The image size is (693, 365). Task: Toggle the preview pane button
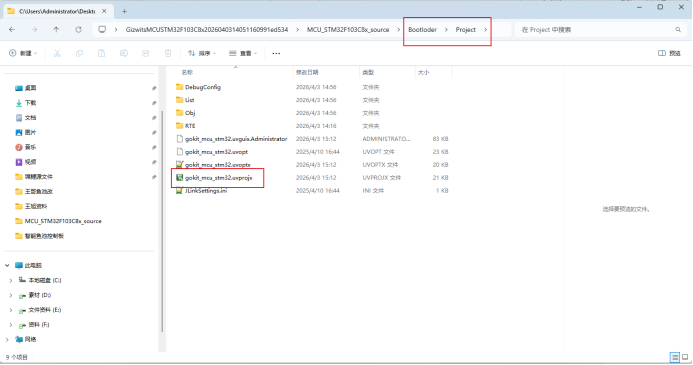click(x=669, y=53)
